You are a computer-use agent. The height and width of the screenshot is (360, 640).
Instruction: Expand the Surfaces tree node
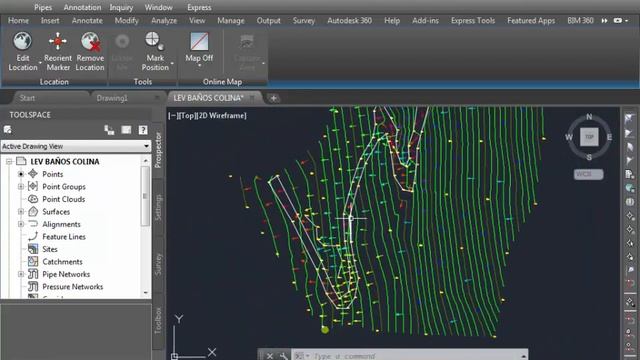(x=21, y=212)
